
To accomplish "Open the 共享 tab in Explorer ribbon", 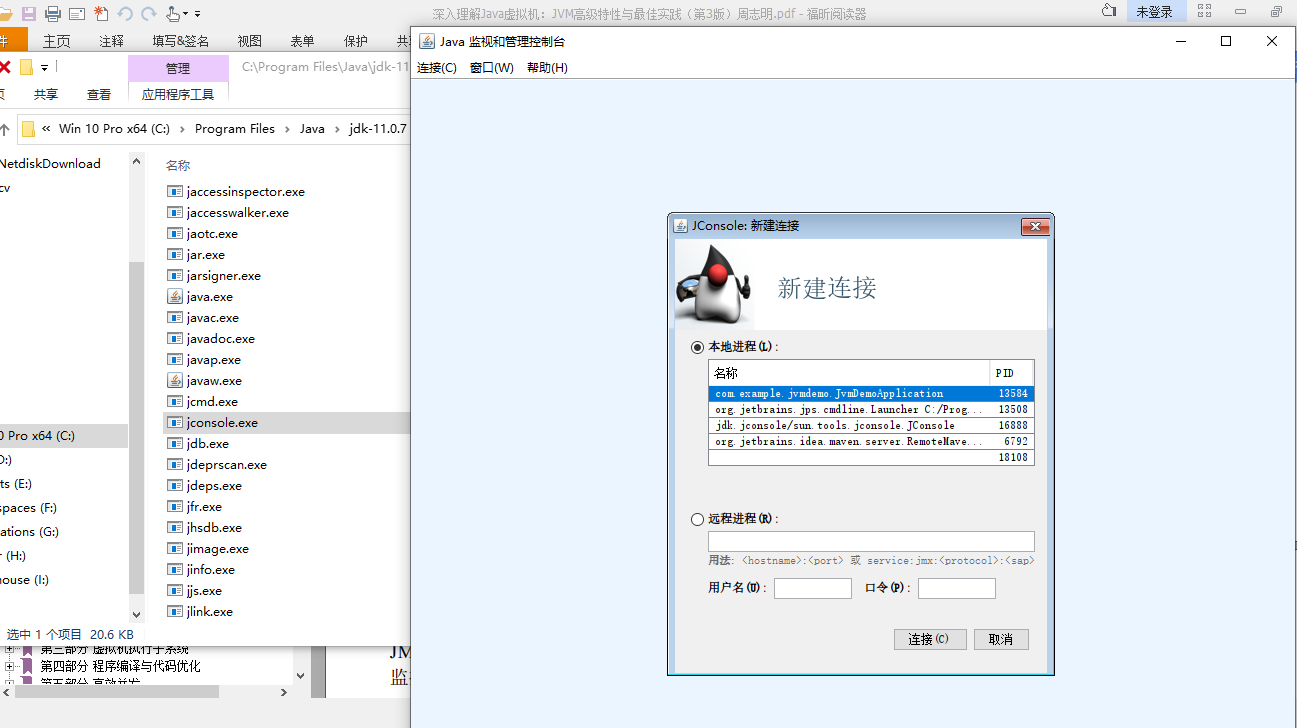I will pos(46,94).
